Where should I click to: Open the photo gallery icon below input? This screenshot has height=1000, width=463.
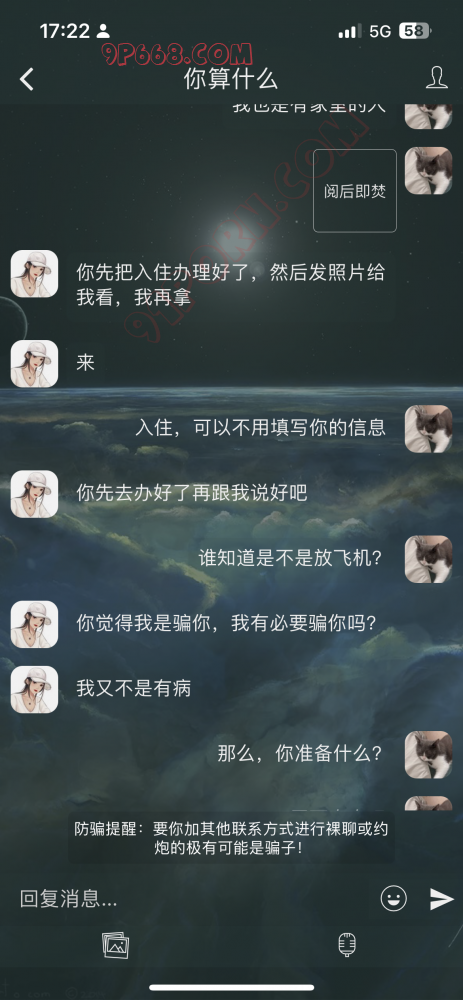[x=115, y=945]
